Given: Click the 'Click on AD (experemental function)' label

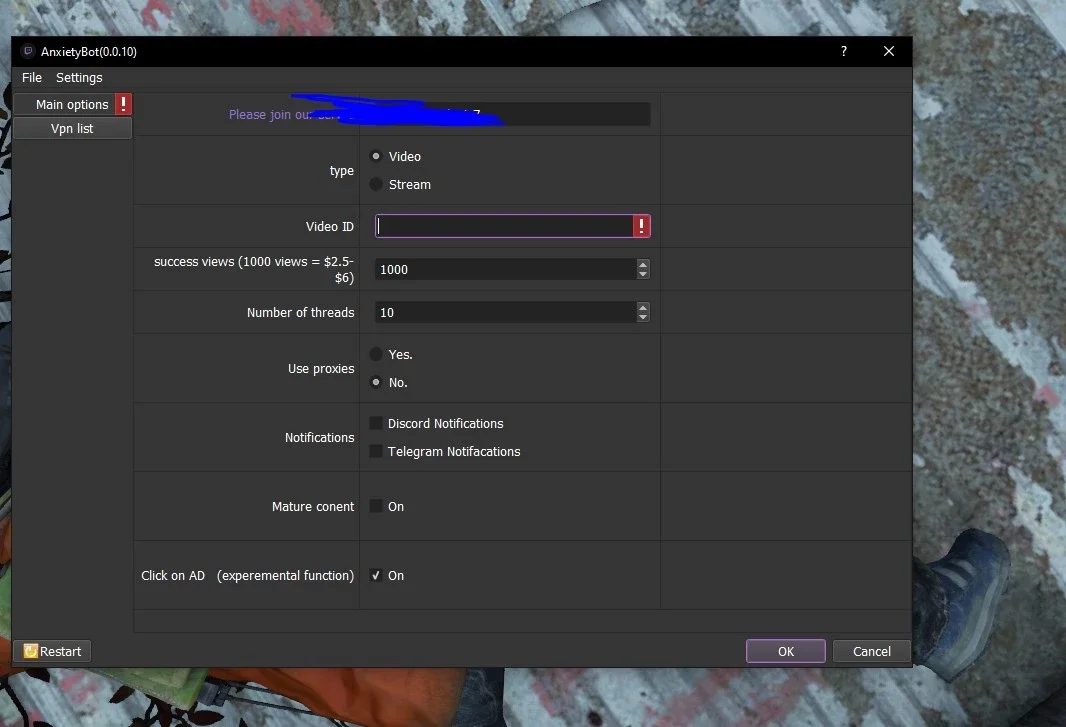Looking at the screenshot, I should (x=247, y=575).
